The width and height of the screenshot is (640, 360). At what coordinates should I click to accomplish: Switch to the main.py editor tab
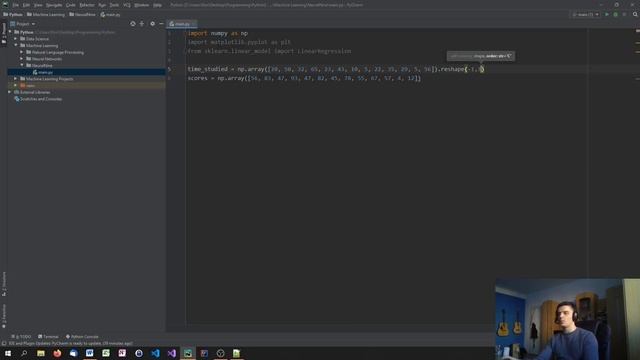182,24
